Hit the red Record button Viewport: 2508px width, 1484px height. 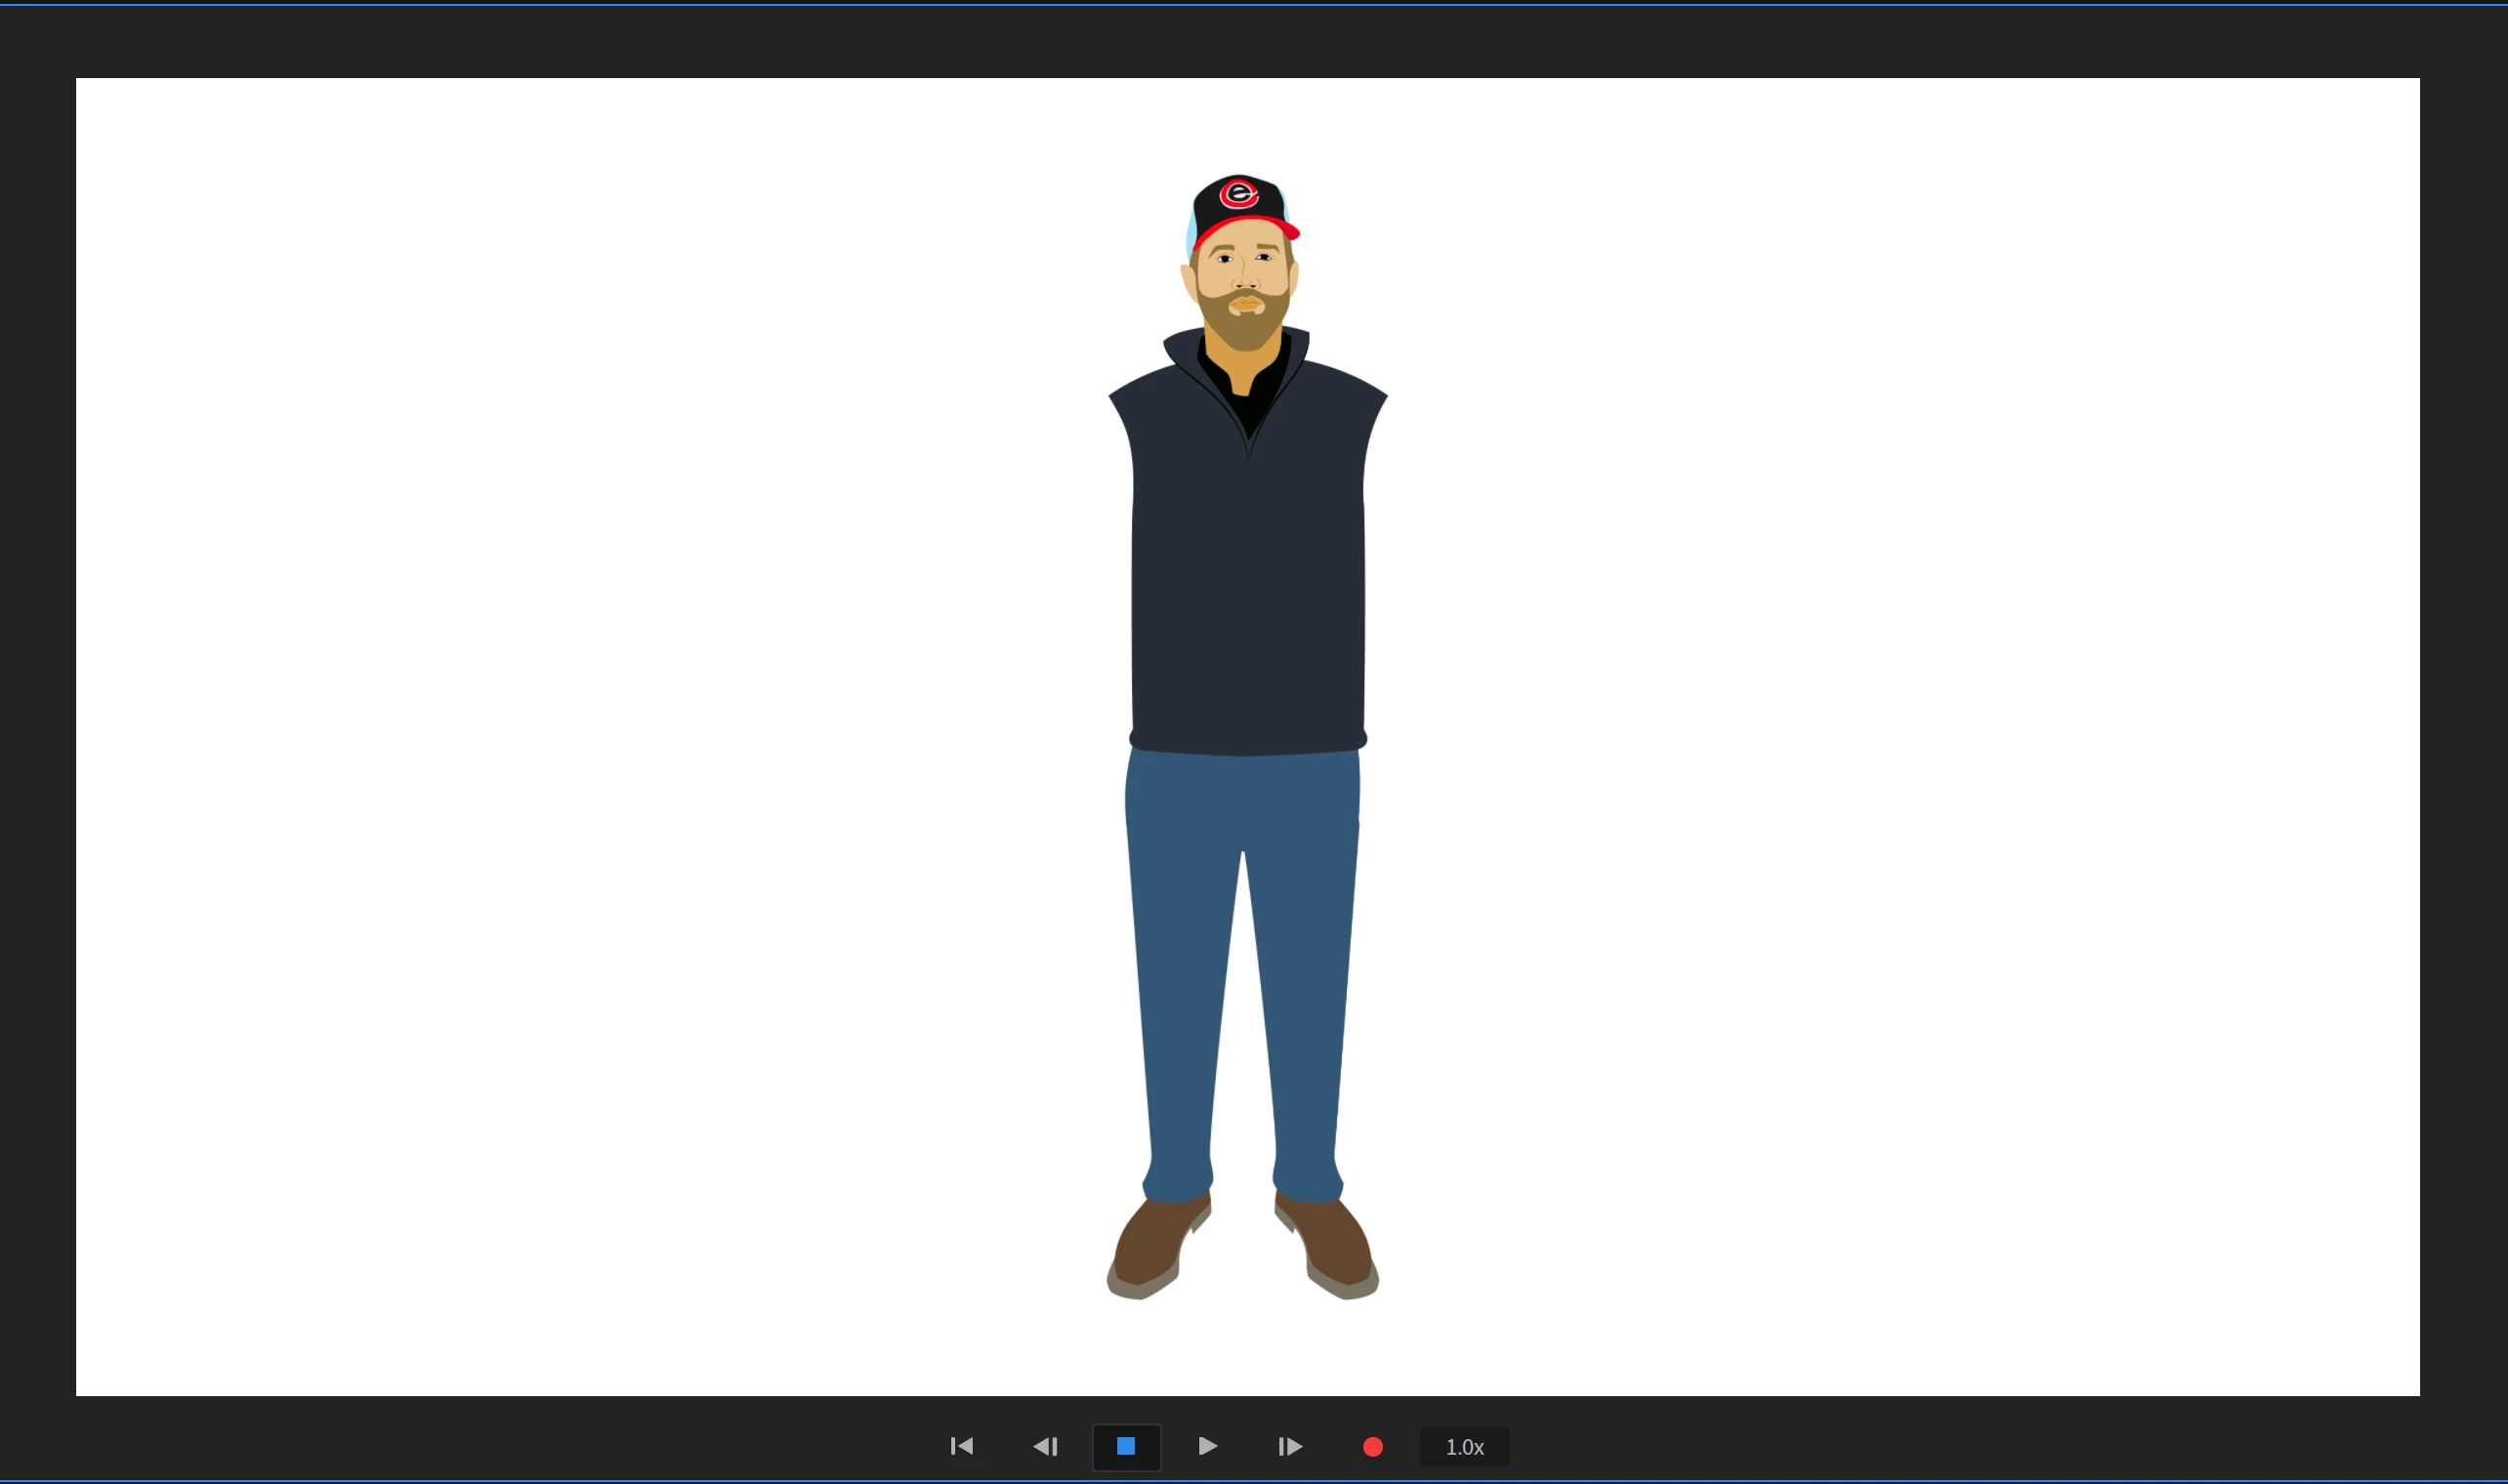coord(1373,1447)
